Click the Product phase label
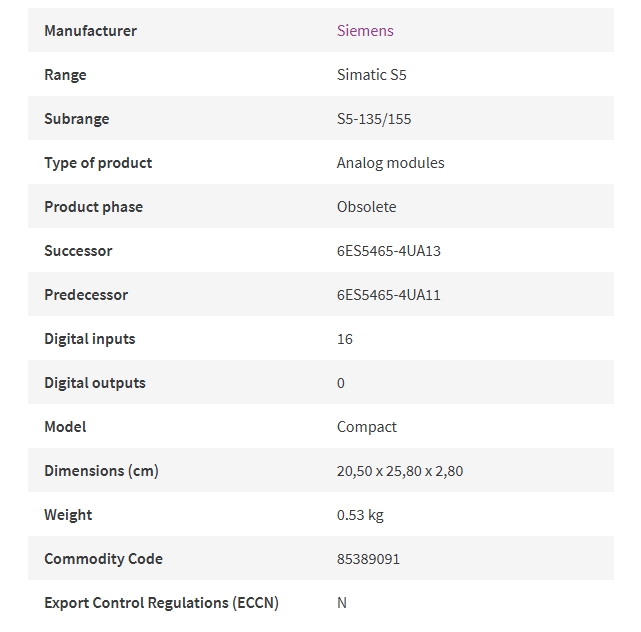 coord(94,207)
